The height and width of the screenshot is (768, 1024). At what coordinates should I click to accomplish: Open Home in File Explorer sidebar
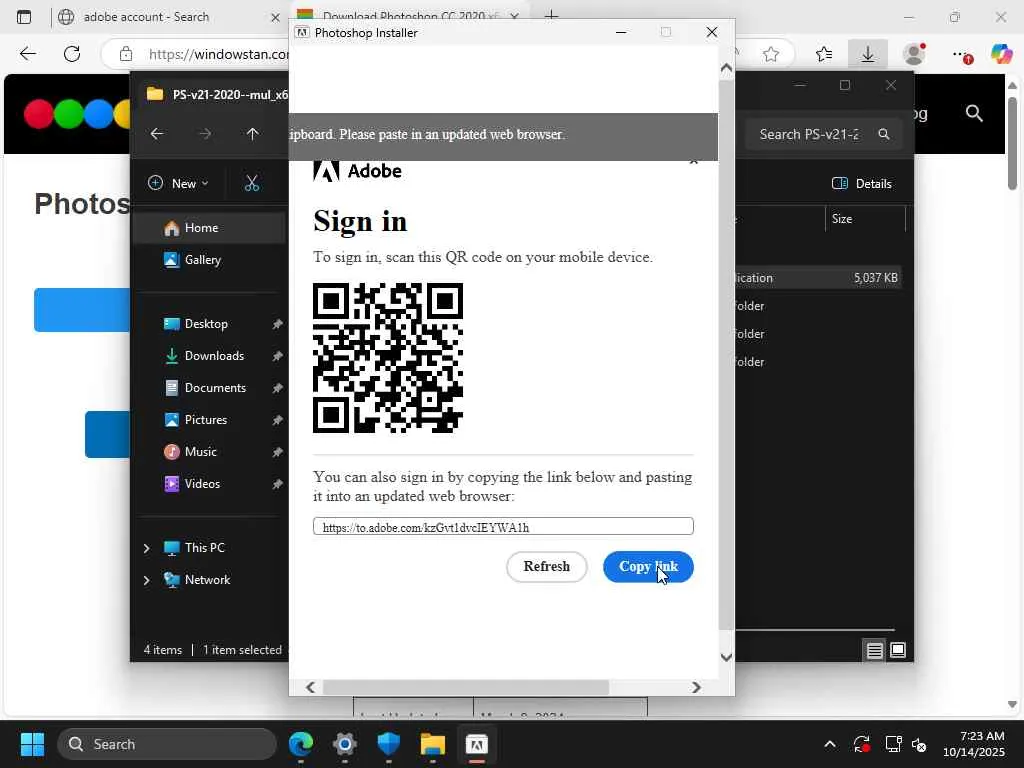point(209,228)
